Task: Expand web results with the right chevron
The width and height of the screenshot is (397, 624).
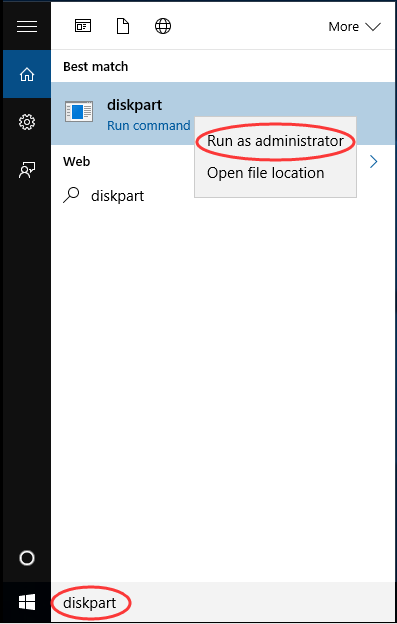Action: (374, 162)
